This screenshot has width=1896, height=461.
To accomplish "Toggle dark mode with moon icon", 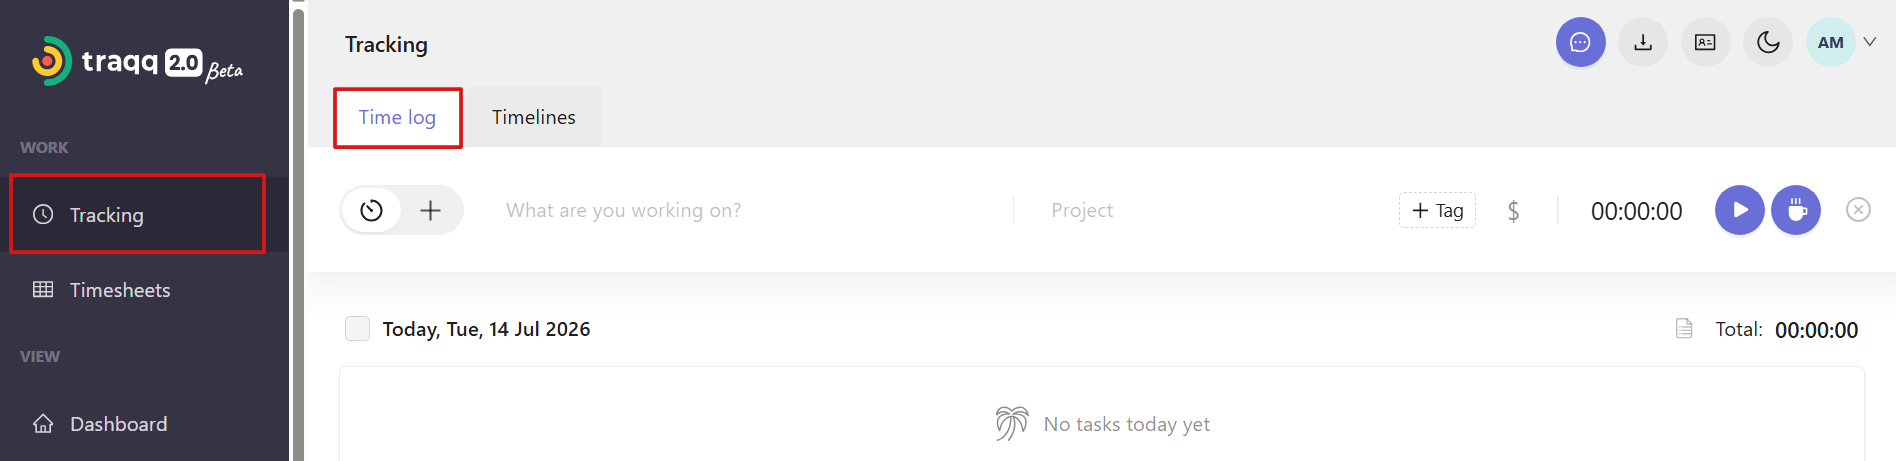I will click(x=1768, y=42).
